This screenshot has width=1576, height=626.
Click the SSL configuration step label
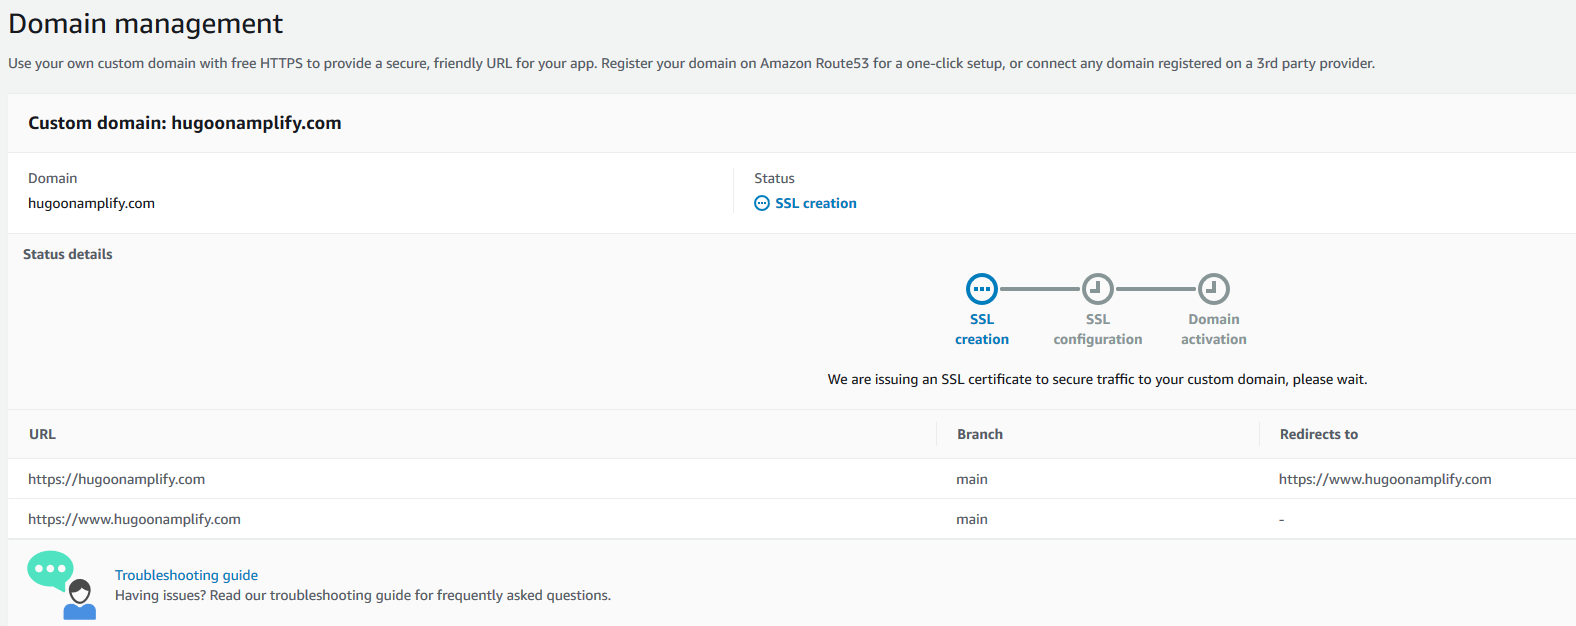[1098, 329]
